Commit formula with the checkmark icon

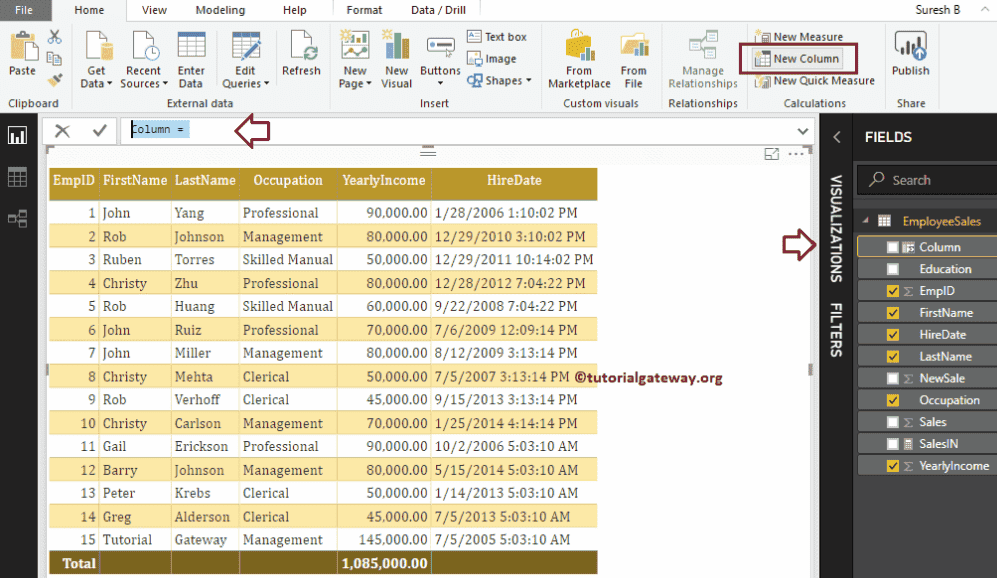click(99, 131)
